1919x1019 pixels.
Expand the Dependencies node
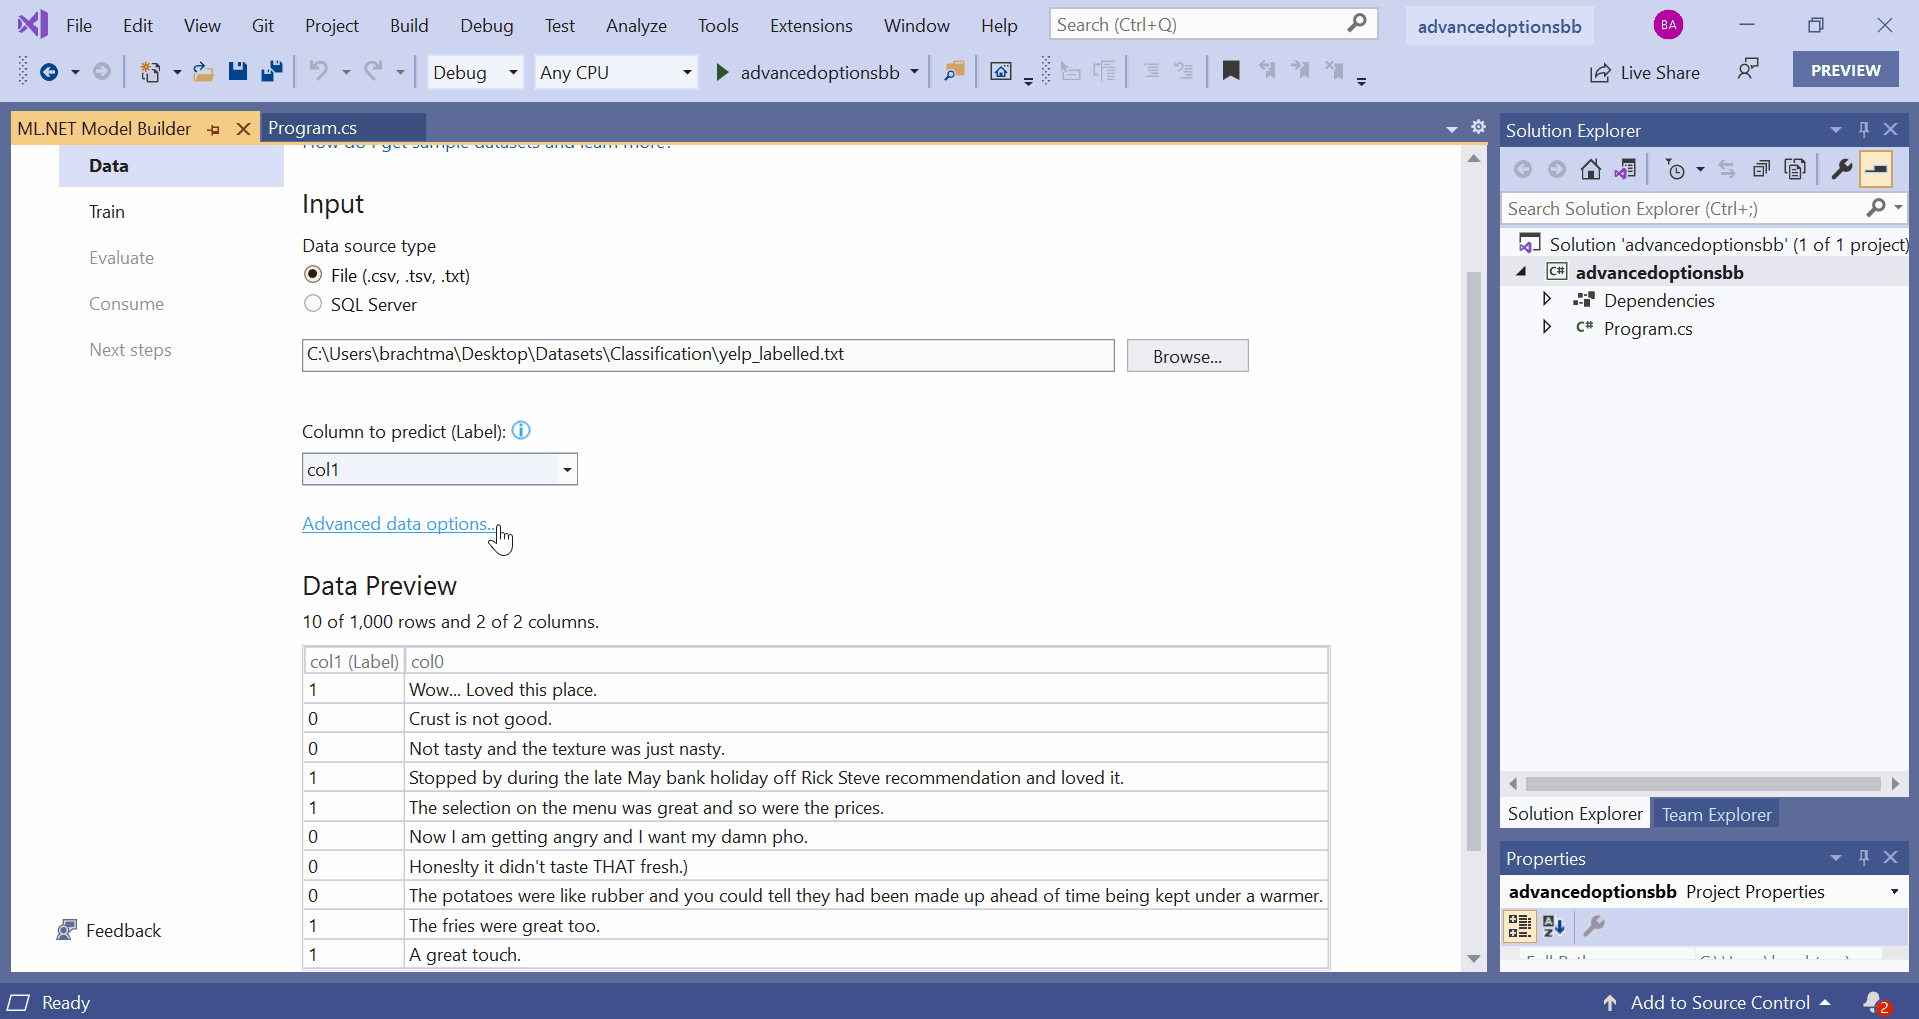(1546, 299)
